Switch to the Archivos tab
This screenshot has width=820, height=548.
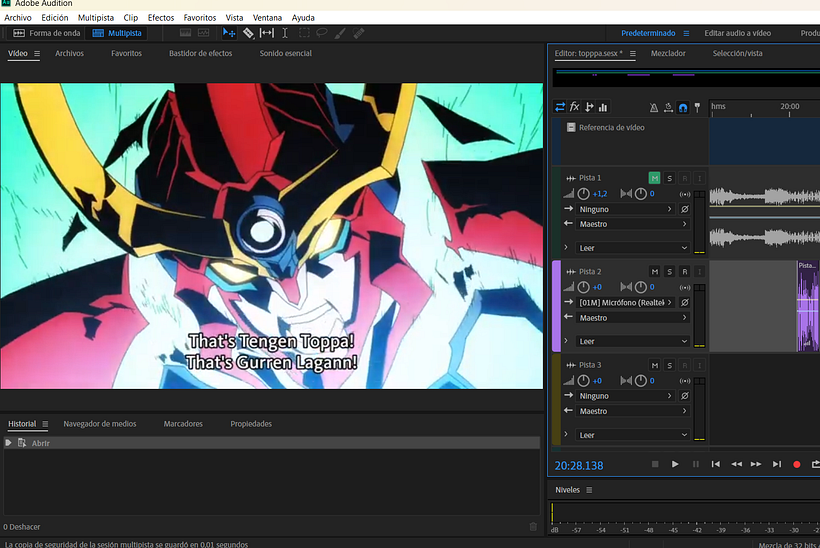point(70,53)
